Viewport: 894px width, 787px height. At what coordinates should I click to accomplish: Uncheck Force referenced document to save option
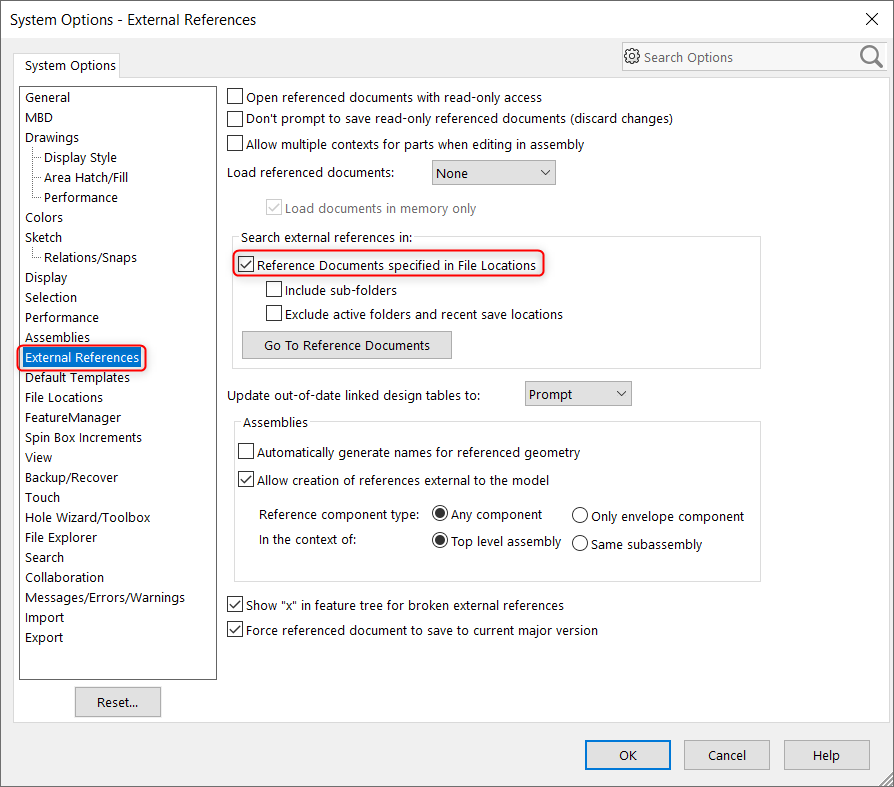[235, 630]
